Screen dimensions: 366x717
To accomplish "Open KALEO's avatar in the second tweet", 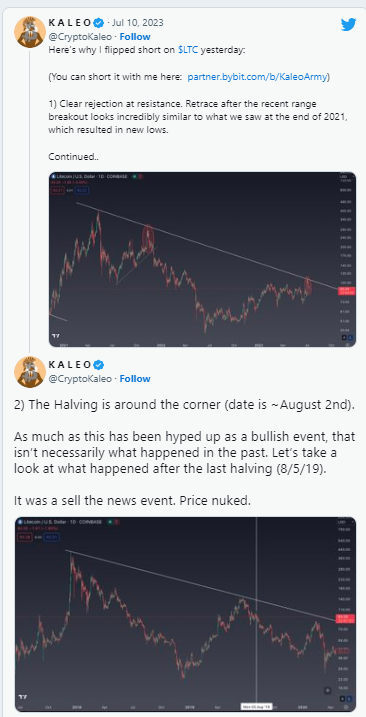I will pyautogui.click(x=29, y=372).
